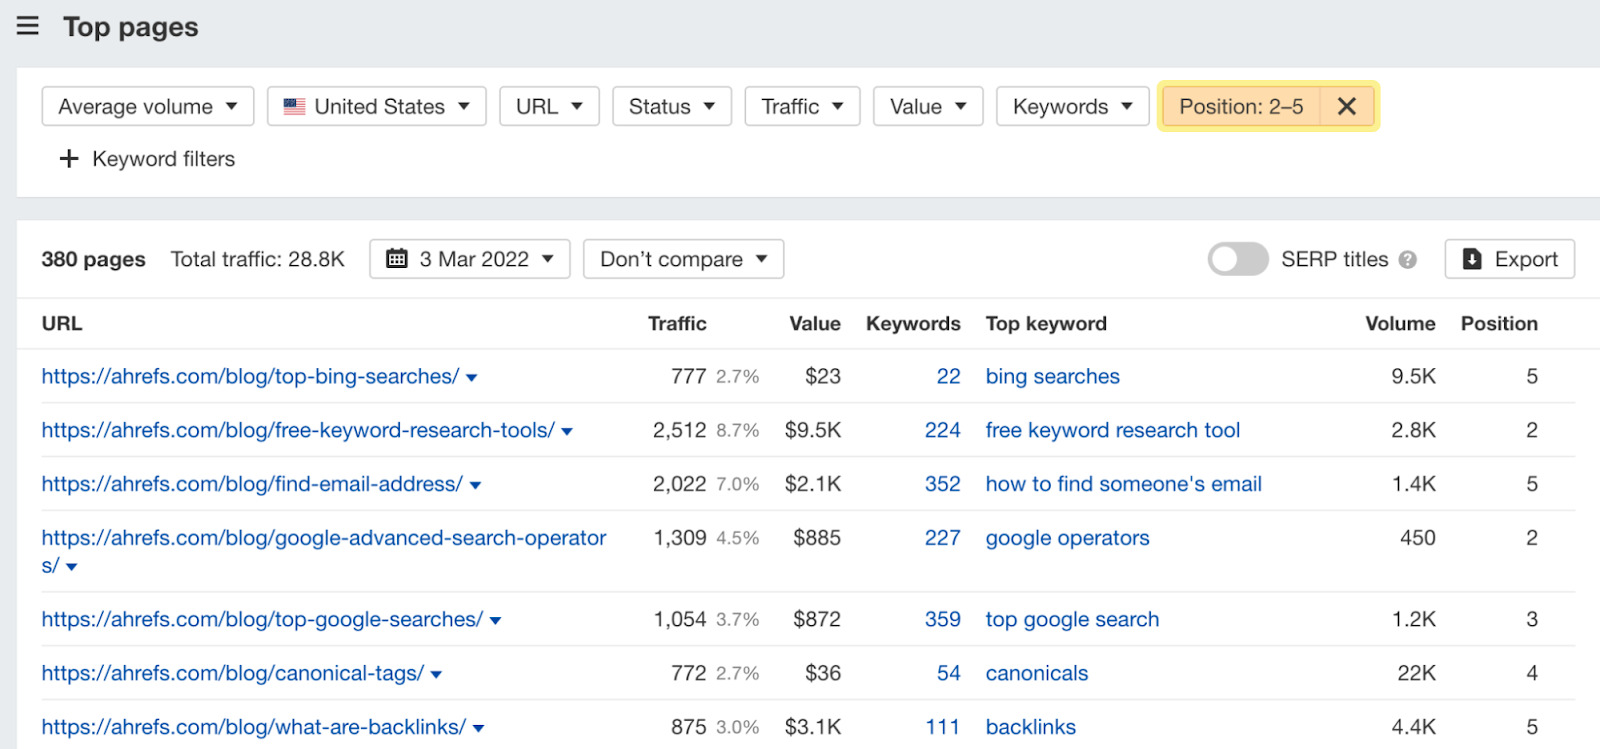Open the 3 Mar 2022 date dropdown
This screenshot has width=1600, height=749.
point(470,259)
